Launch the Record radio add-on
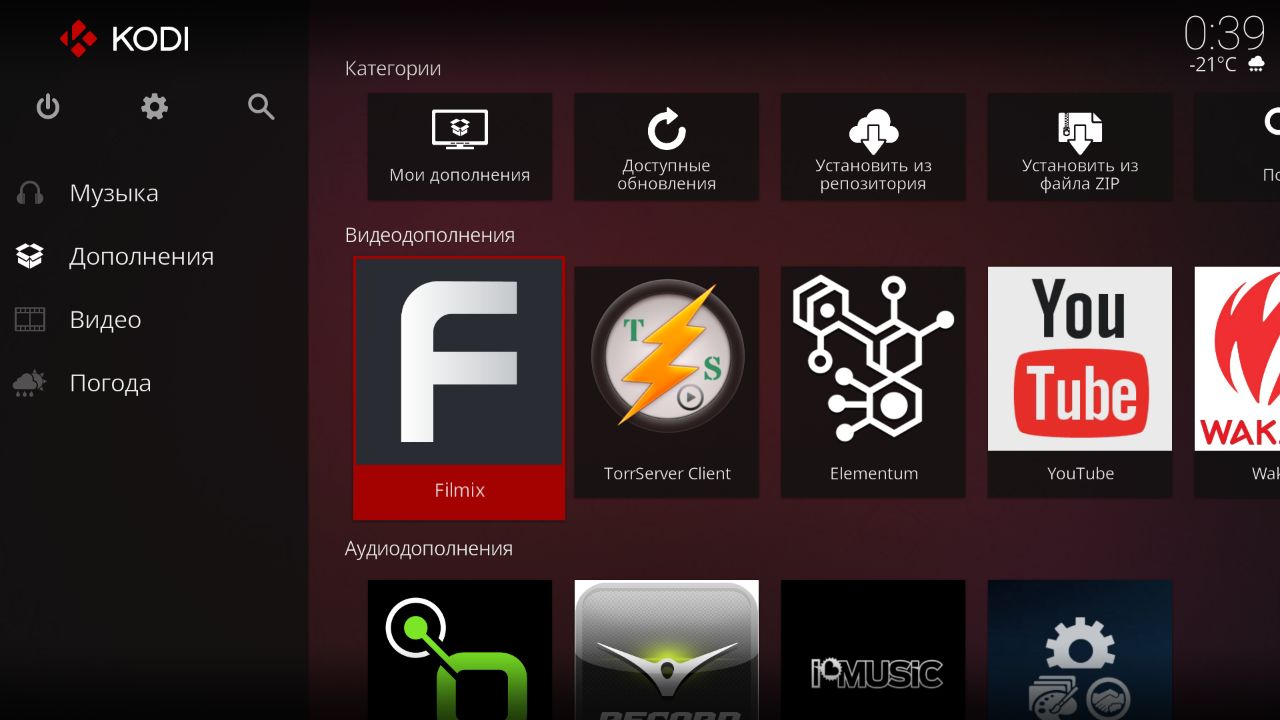The width and height of the screenshot is (1280, 720). click(x=666, y=650)
